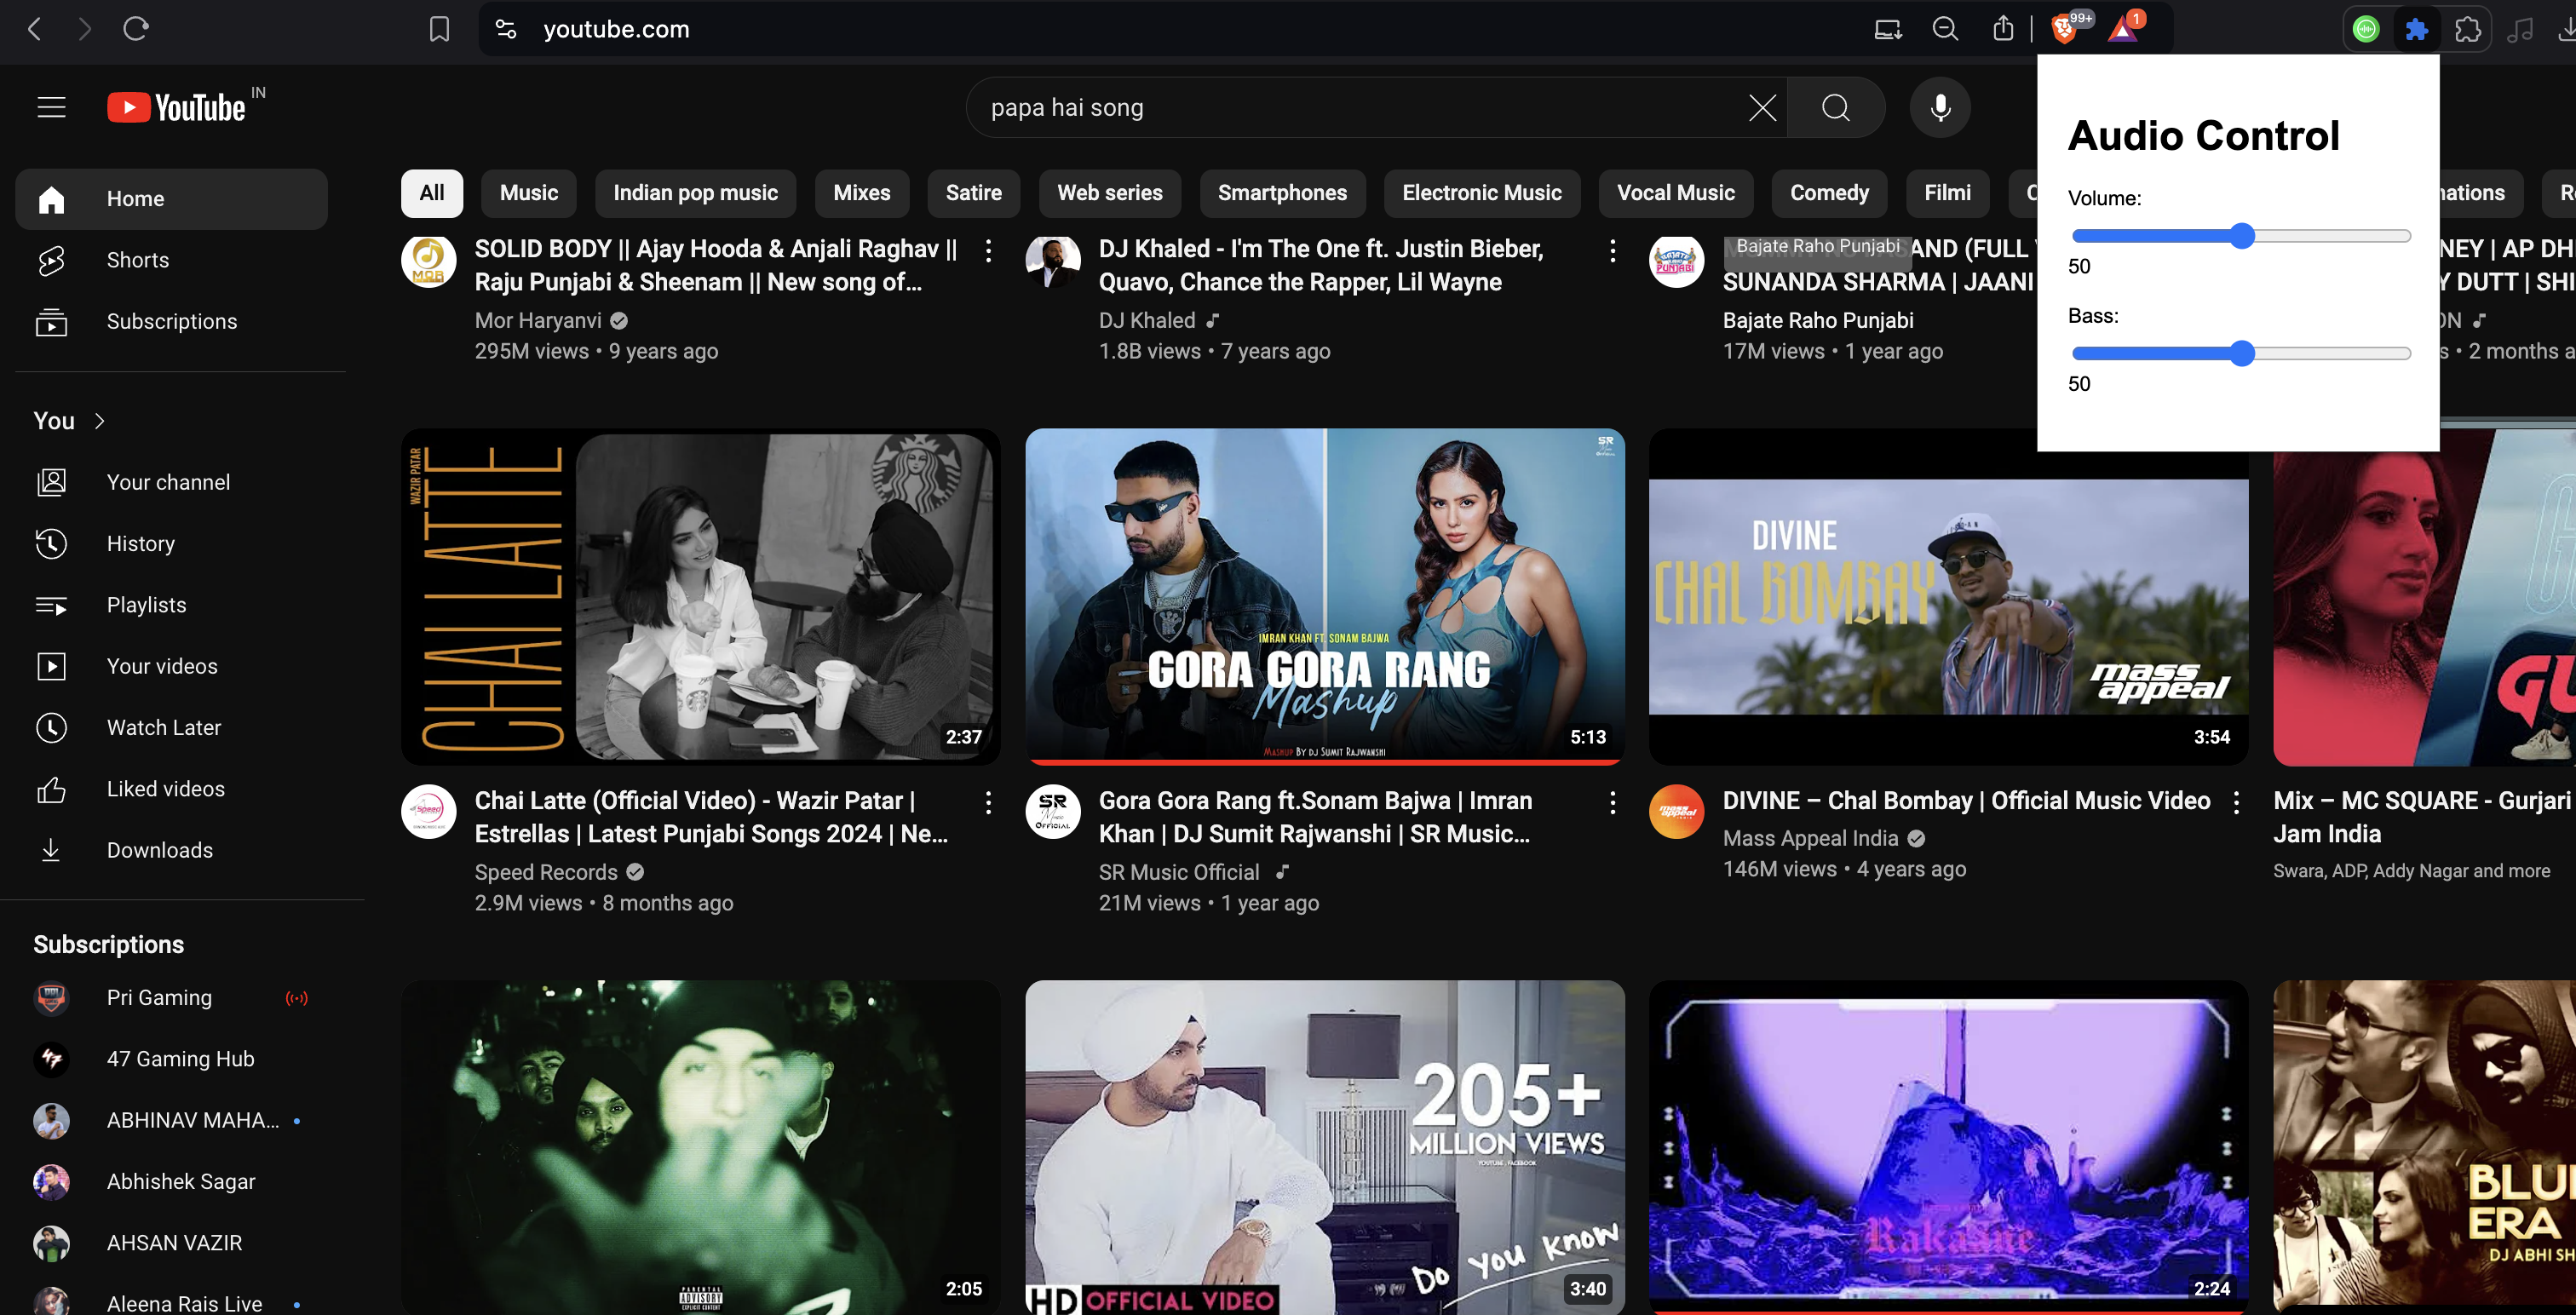Reload the page with the refresh icon
The width and height of the screenshot is (2576, 1315).
tap(136, 29)
